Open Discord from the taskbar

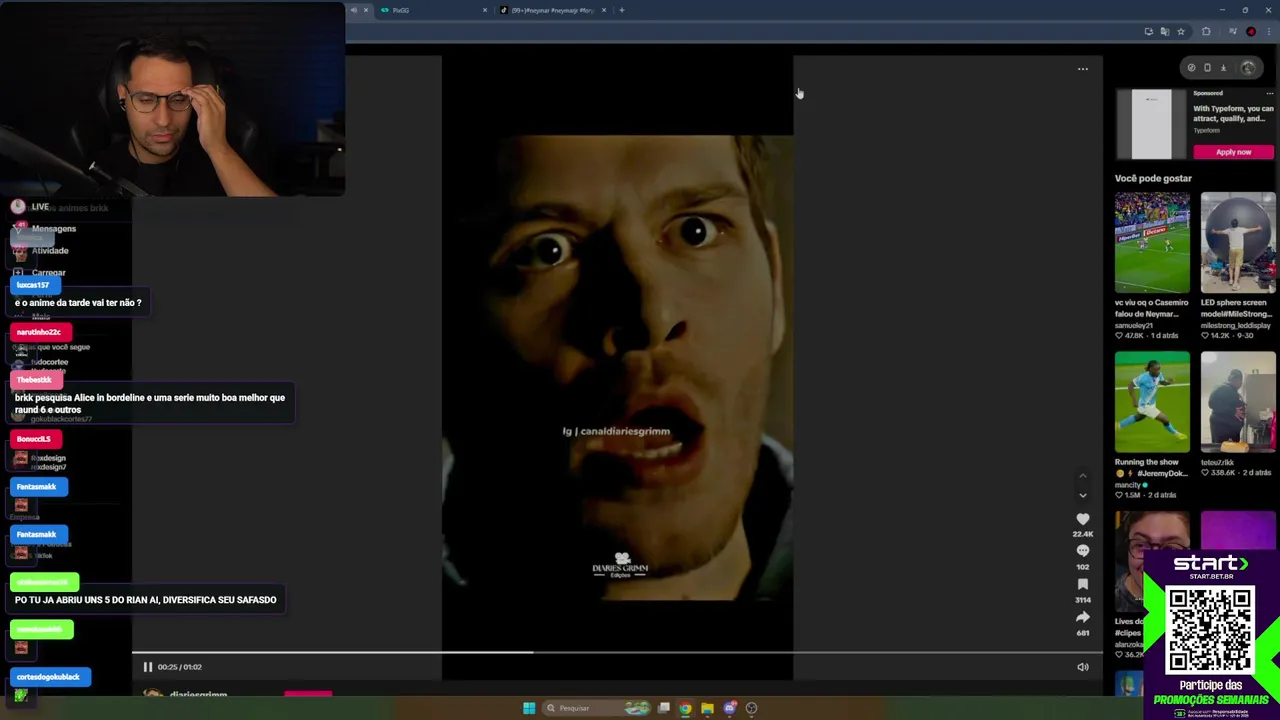pos(729,708)
